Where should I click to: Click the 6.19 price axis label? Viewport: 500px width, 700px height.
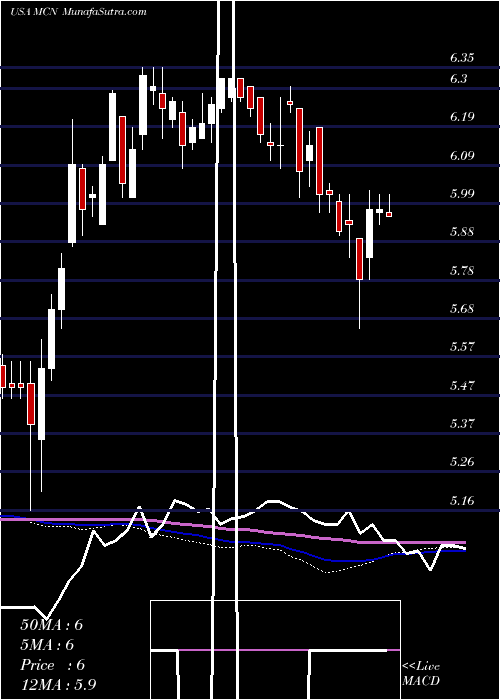[462, 117]
